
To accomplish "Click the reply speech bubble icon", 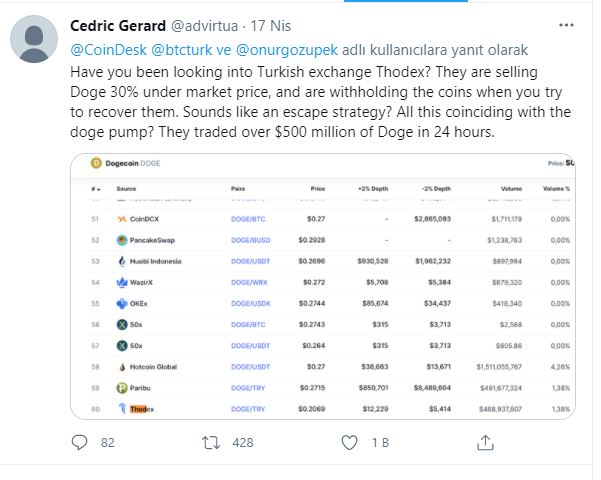I will pos(79,442).
